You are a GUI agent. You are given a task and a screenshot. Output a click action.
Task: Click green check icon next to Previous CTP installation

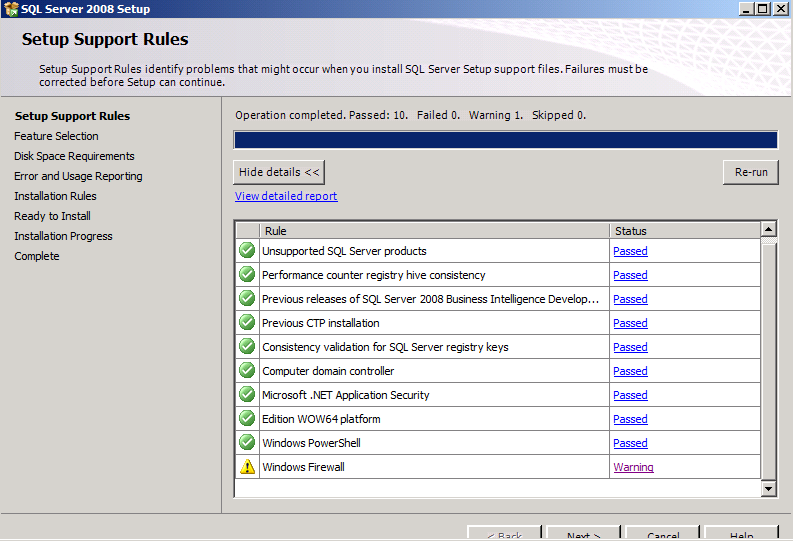point(247,323)
